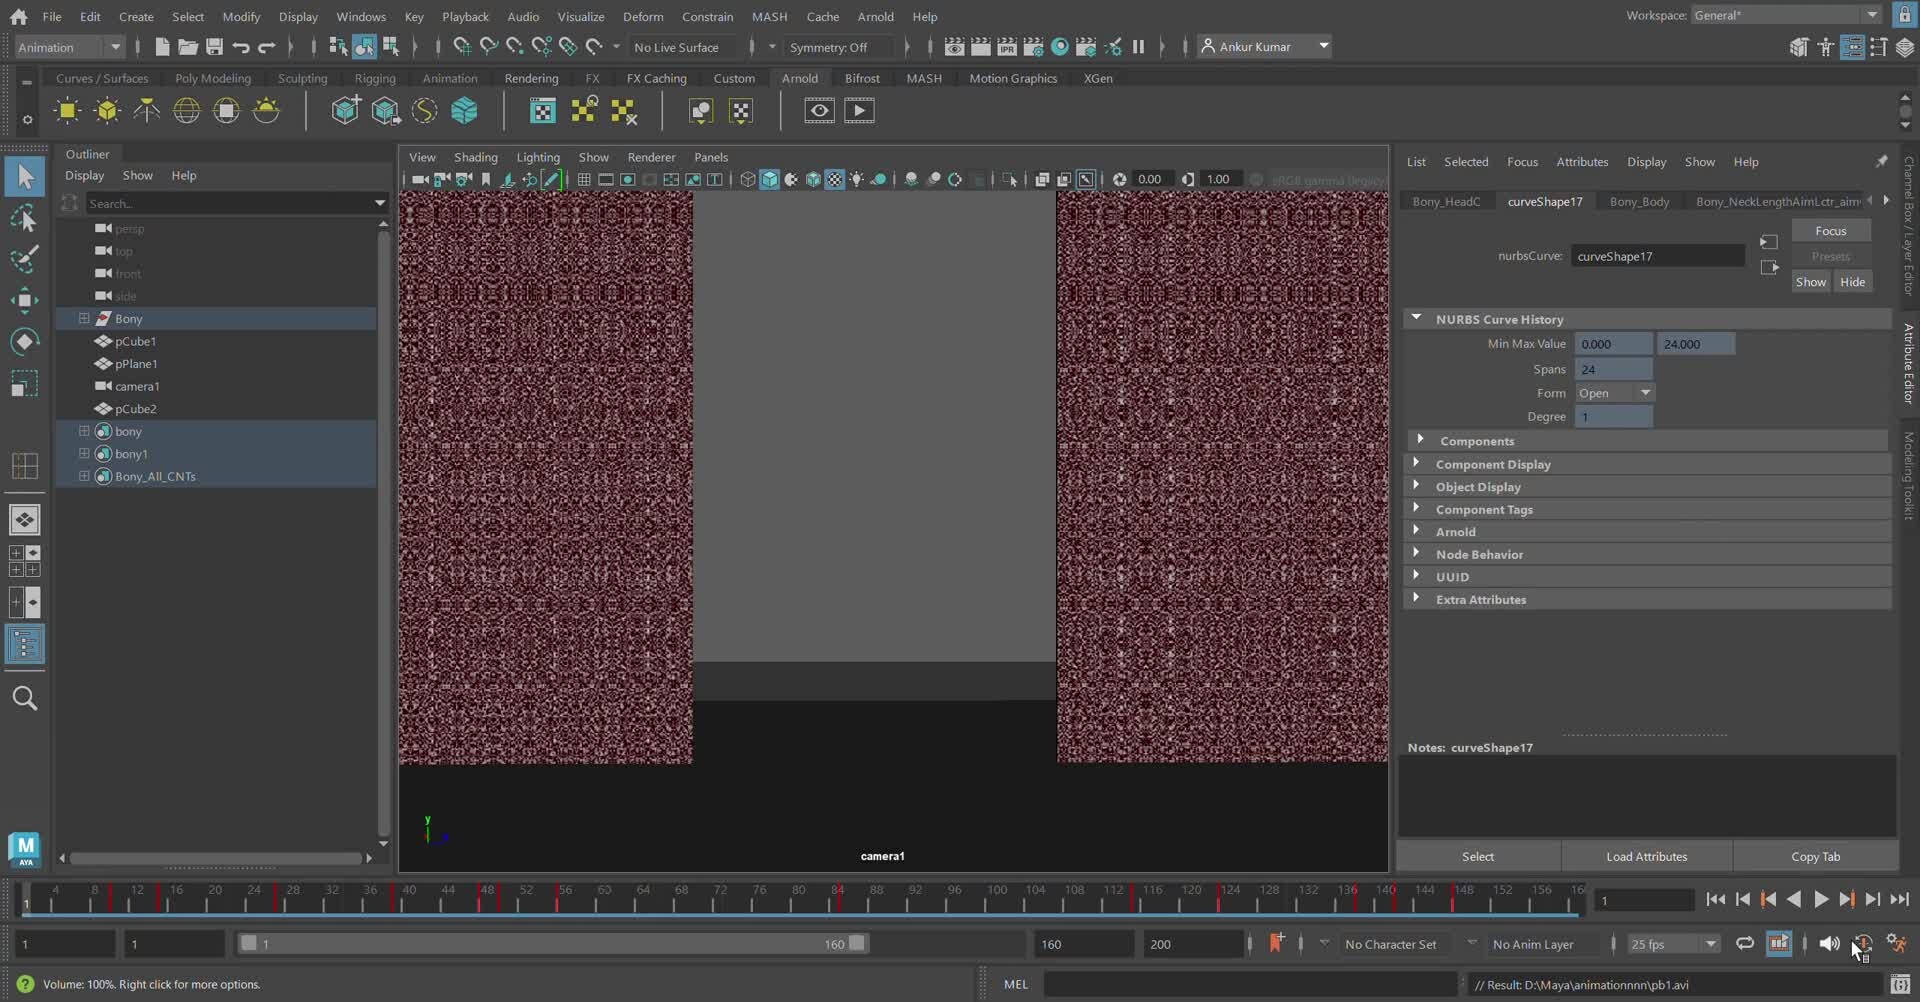Viewport: 1920px width, 1002px height.
Task: Open the 25 fps frame rate dropdown
Action: coord(1673,944)
